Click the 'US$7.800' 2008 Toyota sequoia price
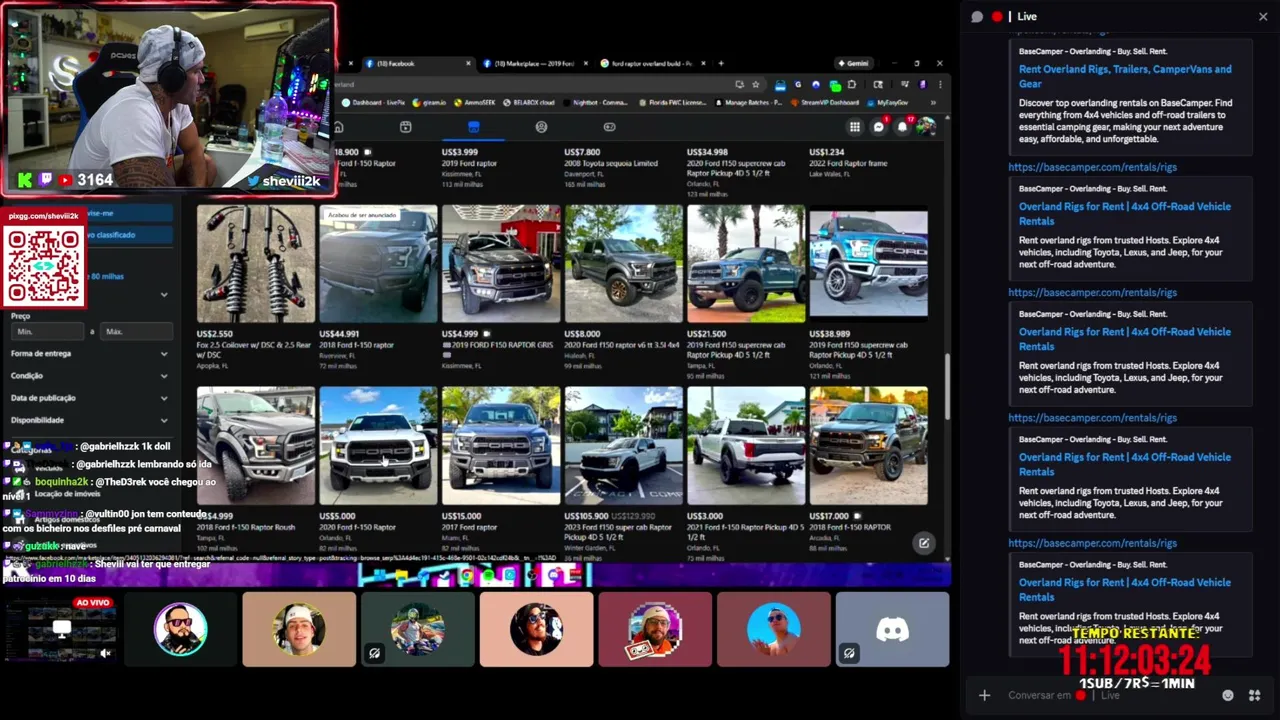 pos(583,152)
